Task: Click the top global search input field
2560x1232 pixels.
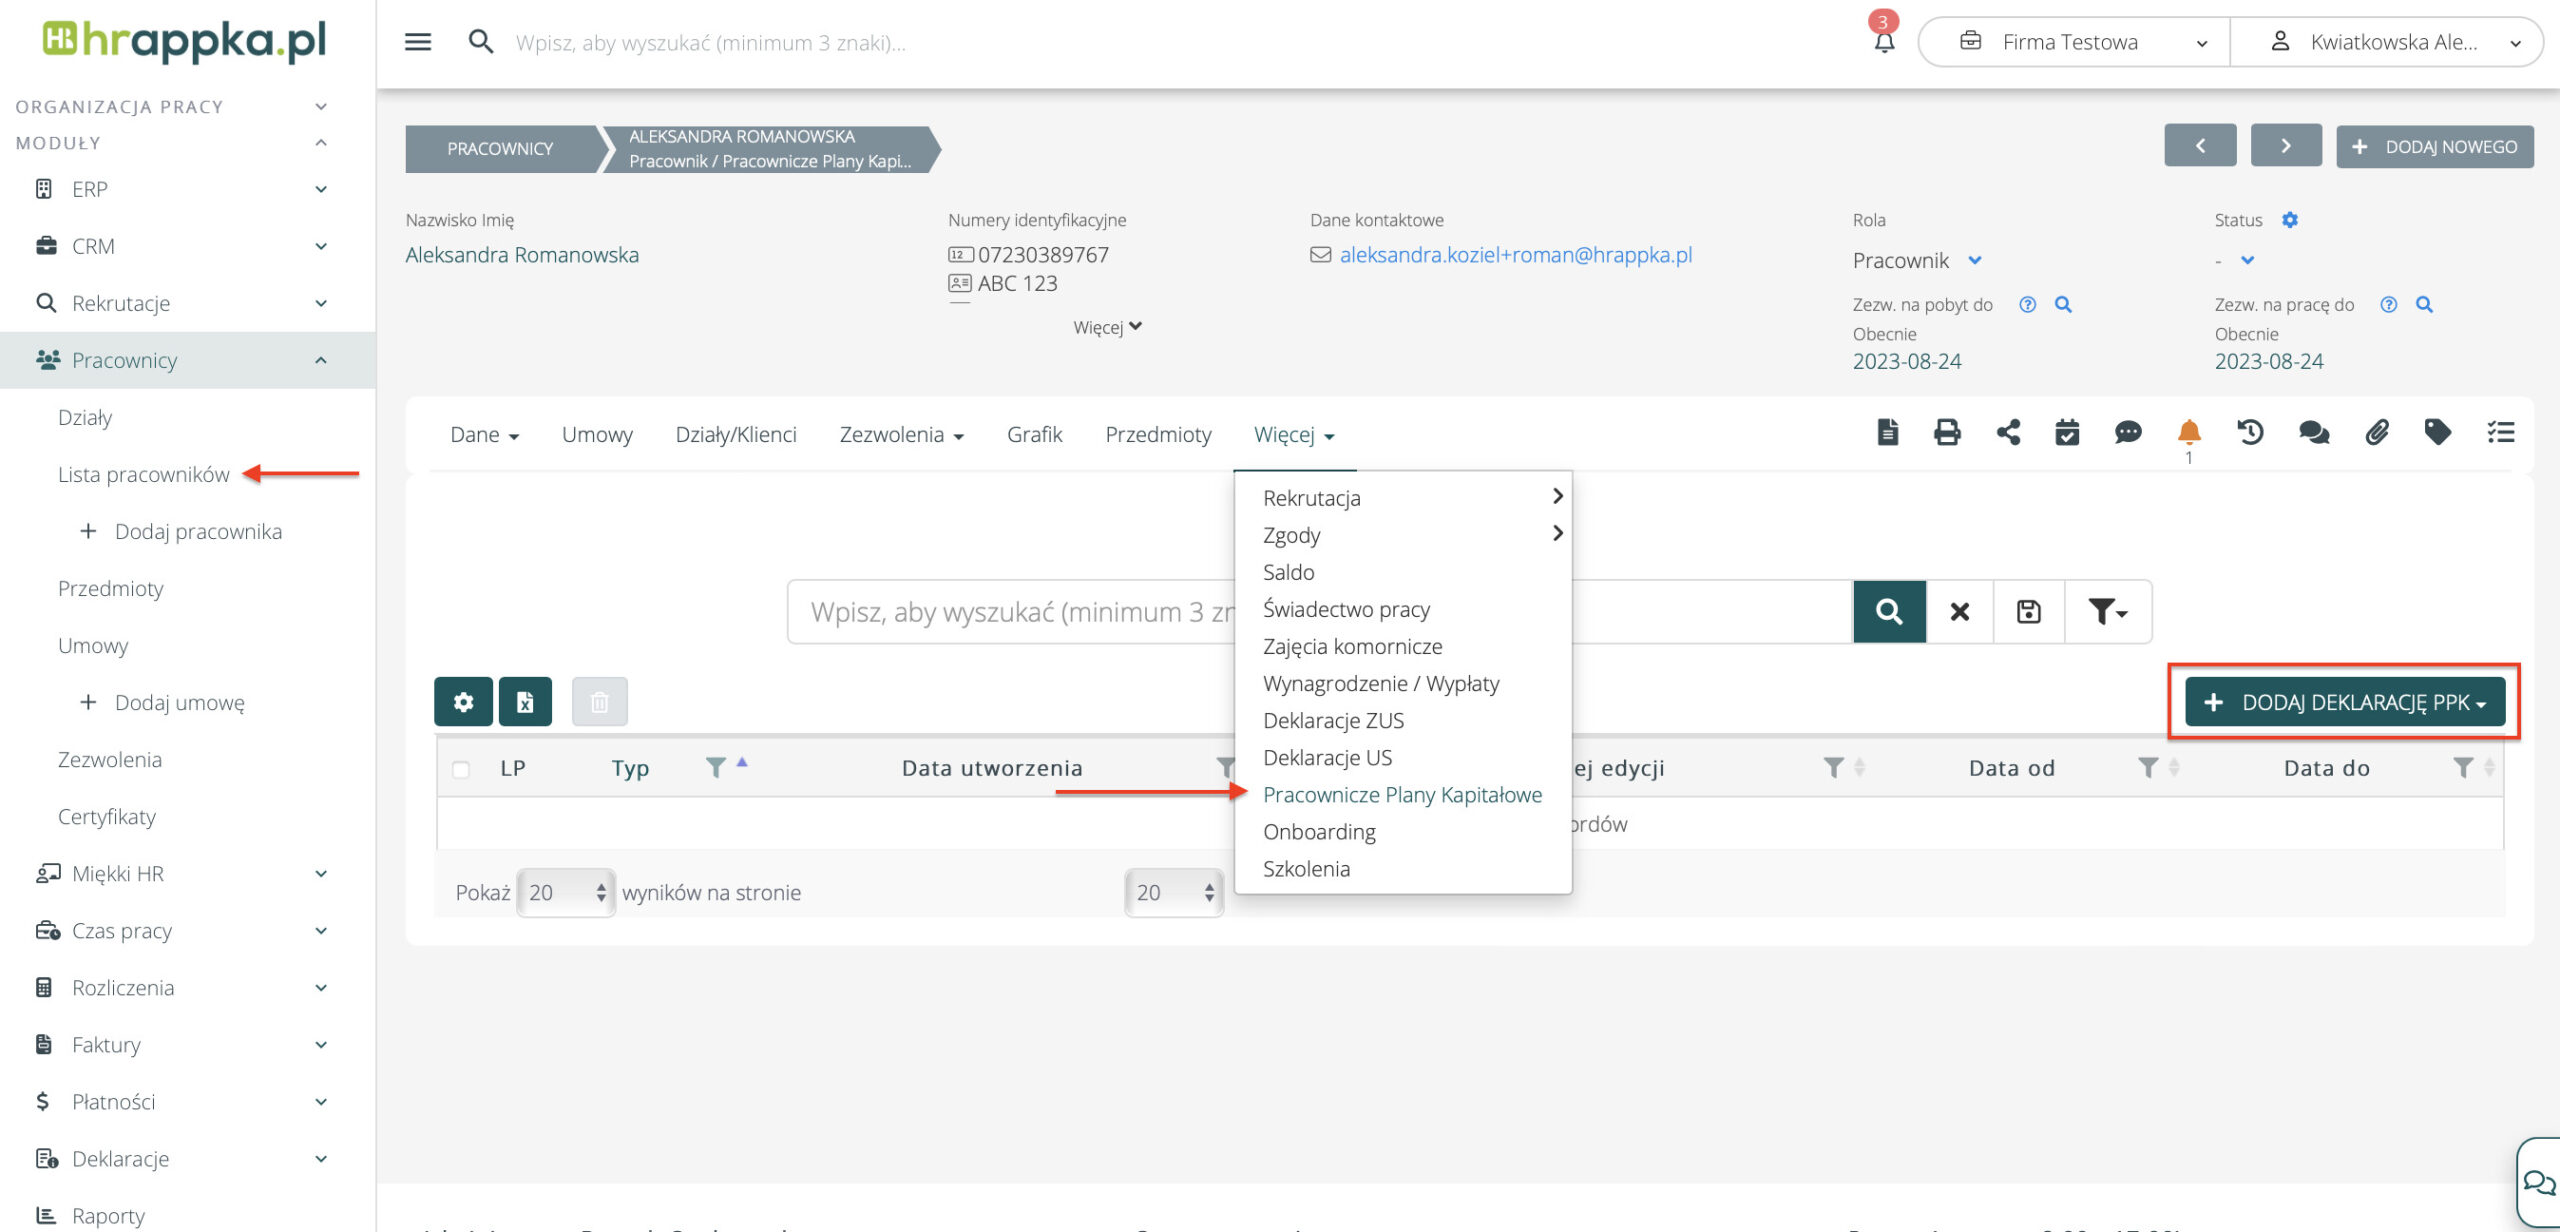Action: [710, 43]
